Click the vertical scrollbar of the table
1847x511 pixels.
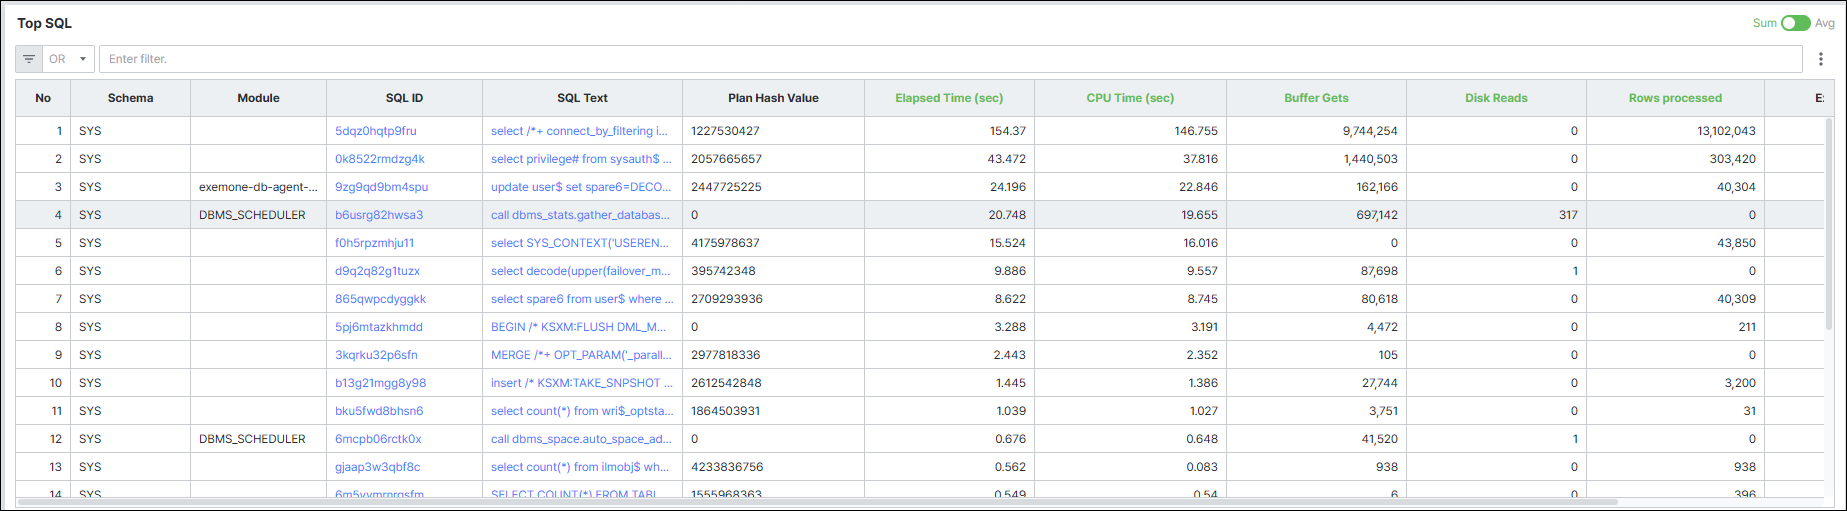1829,225
